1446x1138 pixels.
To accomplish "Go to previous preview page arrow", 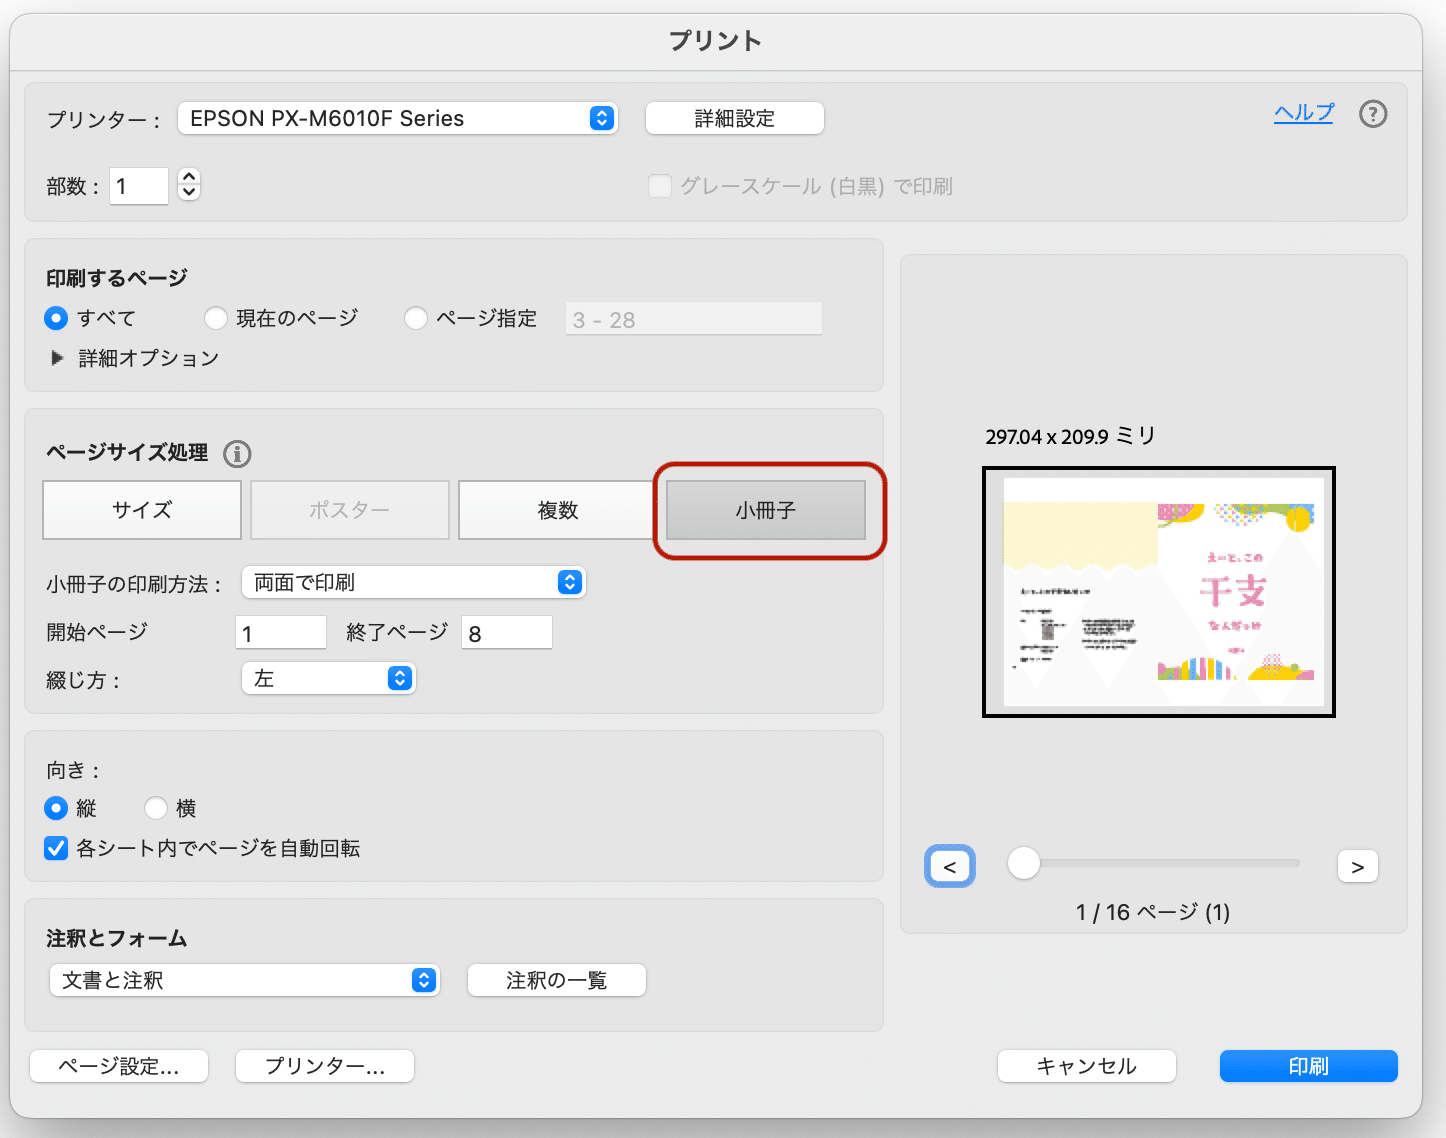I will coord(948,866).
